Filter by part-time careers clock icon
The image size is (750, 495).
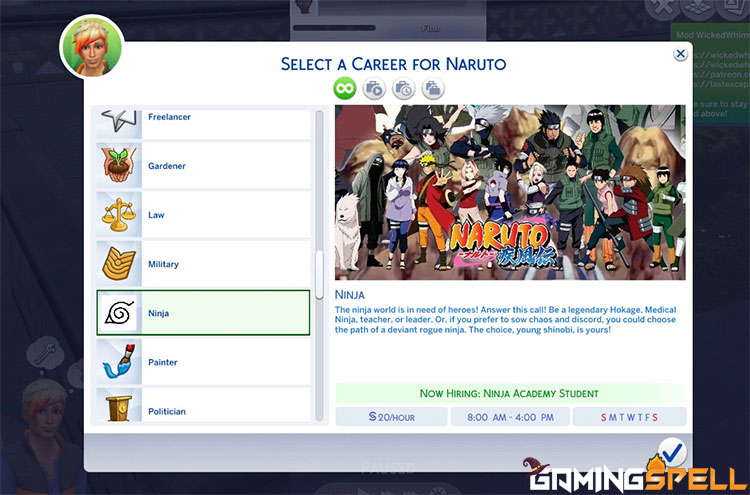point(404,89)
